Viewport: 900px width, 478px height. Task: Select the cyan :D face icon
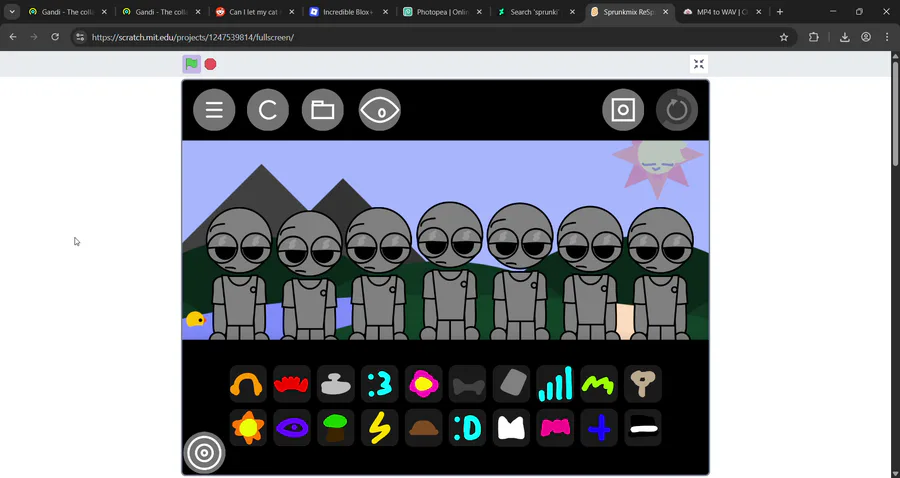tap(467, 428)
